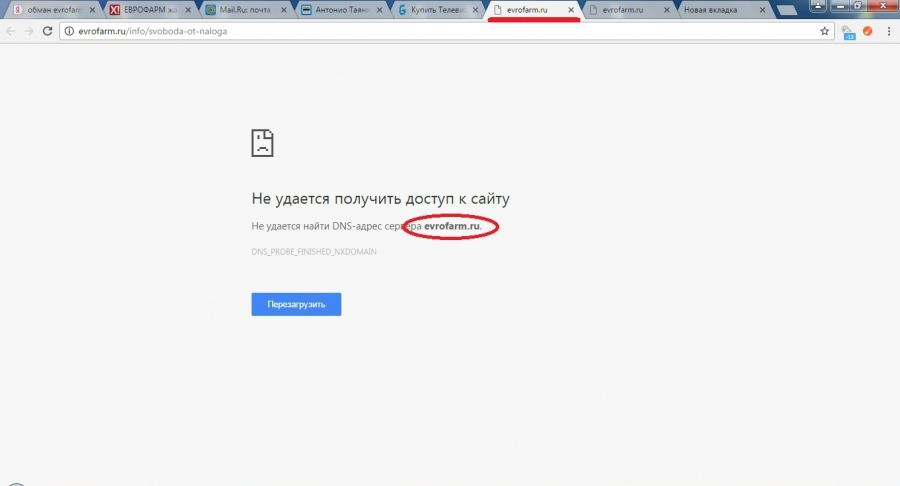Screen dimensions: 900x486
Task: Open the Chrome three-dot menu
Action: (889, 31)
